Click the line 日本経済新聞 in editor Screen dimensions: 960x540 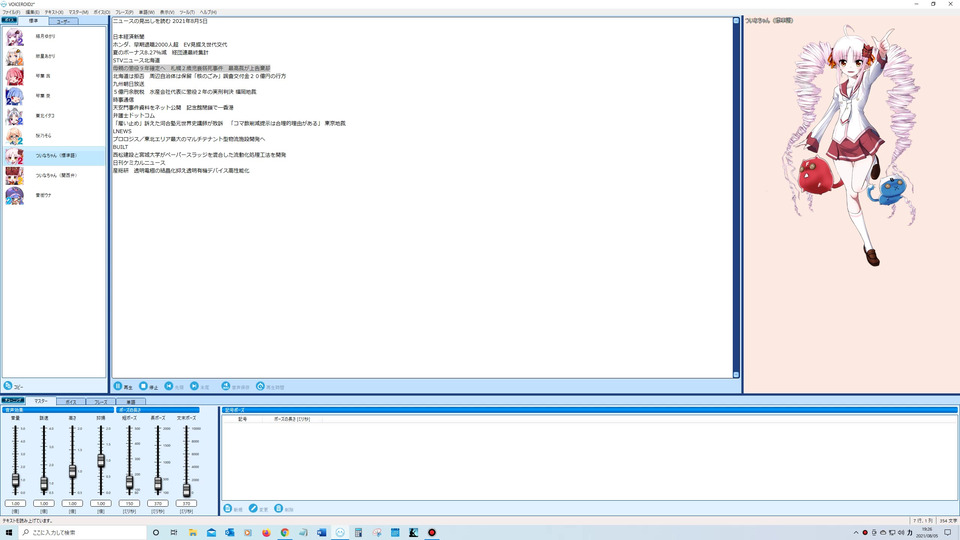(x=129, y=37)
